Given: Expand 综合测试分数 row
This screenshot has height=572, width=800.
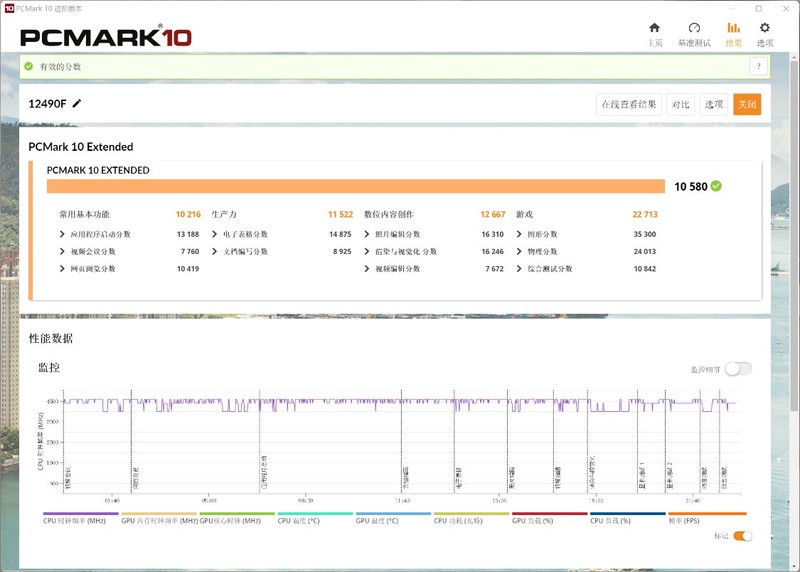Looking at the screenshot, I should (519, 269).
